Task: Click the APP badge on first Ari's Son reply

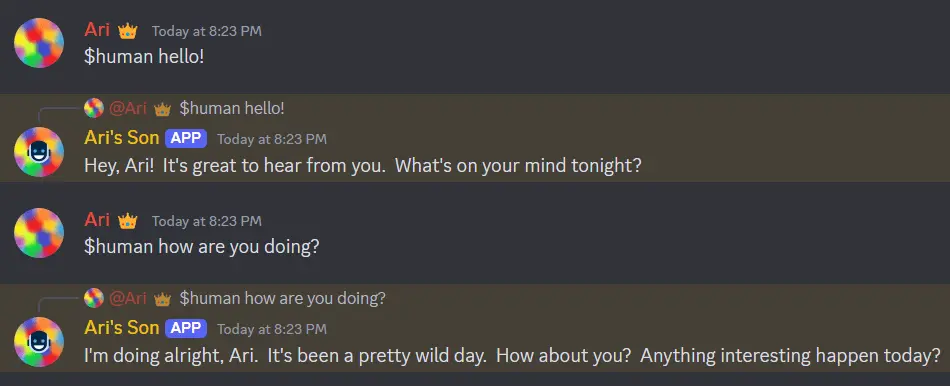Action: pos(186,139)
